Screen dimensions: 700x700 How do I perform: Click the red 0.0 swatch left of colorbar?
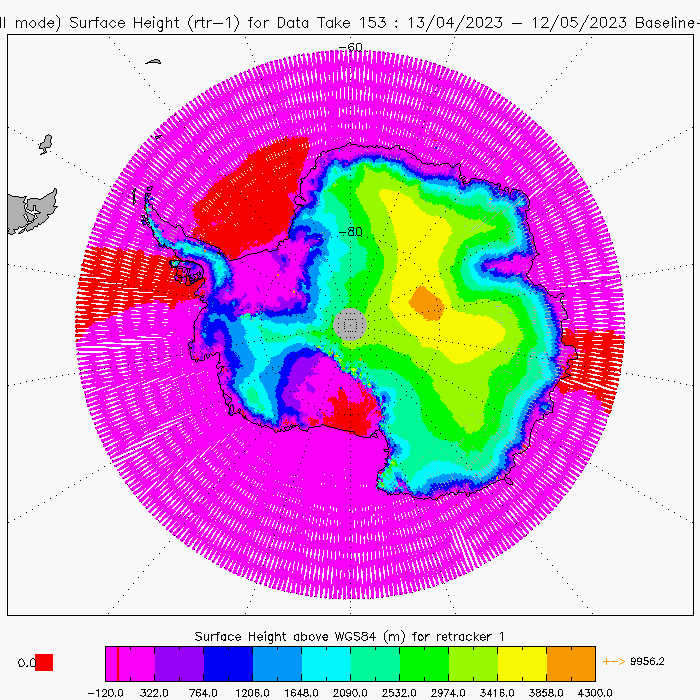(45, 662)
